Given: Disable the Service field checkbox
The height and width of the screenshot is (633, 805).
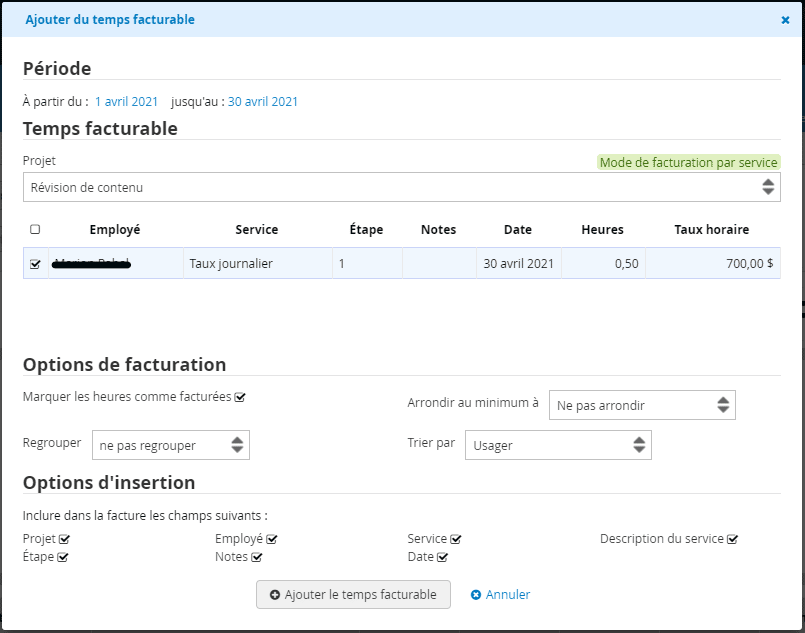Looking at the screenshot, I should click(456, 539).
